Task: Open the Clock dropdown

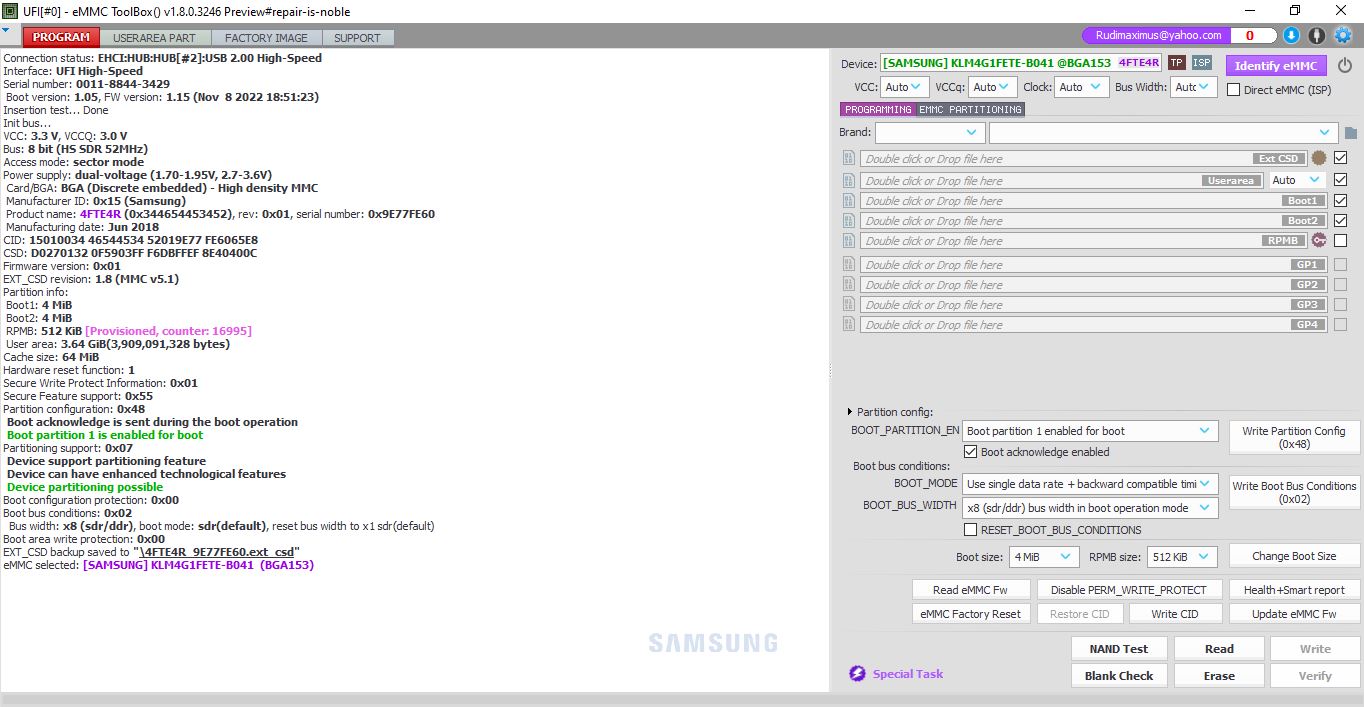Action: click(x=1080, y=87)
